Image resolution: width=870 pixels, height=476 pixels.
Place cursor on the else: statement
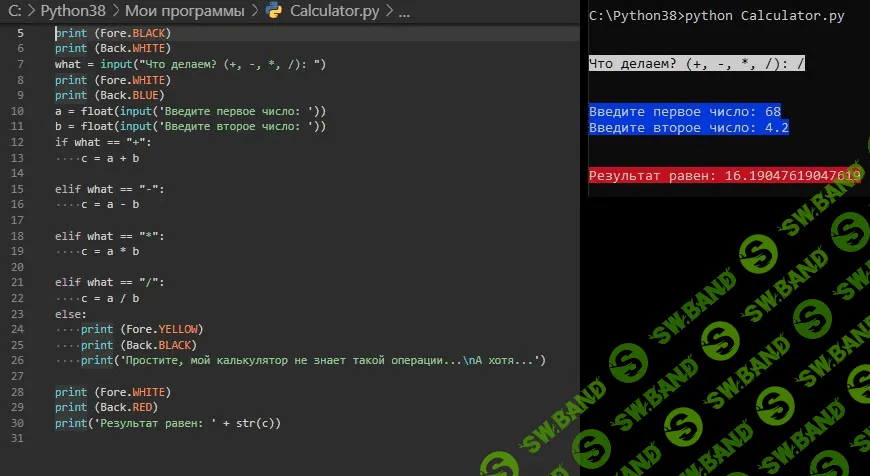click(x=71, y=314)
